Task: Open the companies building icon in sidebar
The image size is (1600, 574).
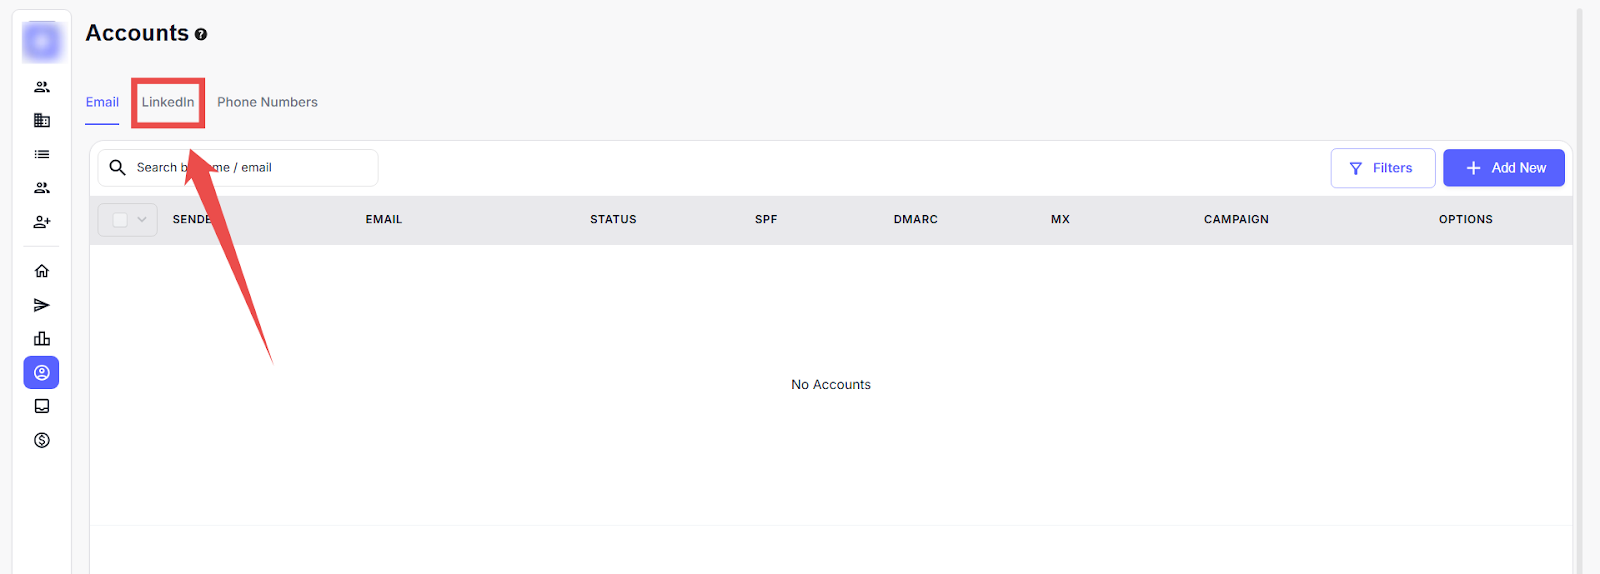Action: (42, 121)
